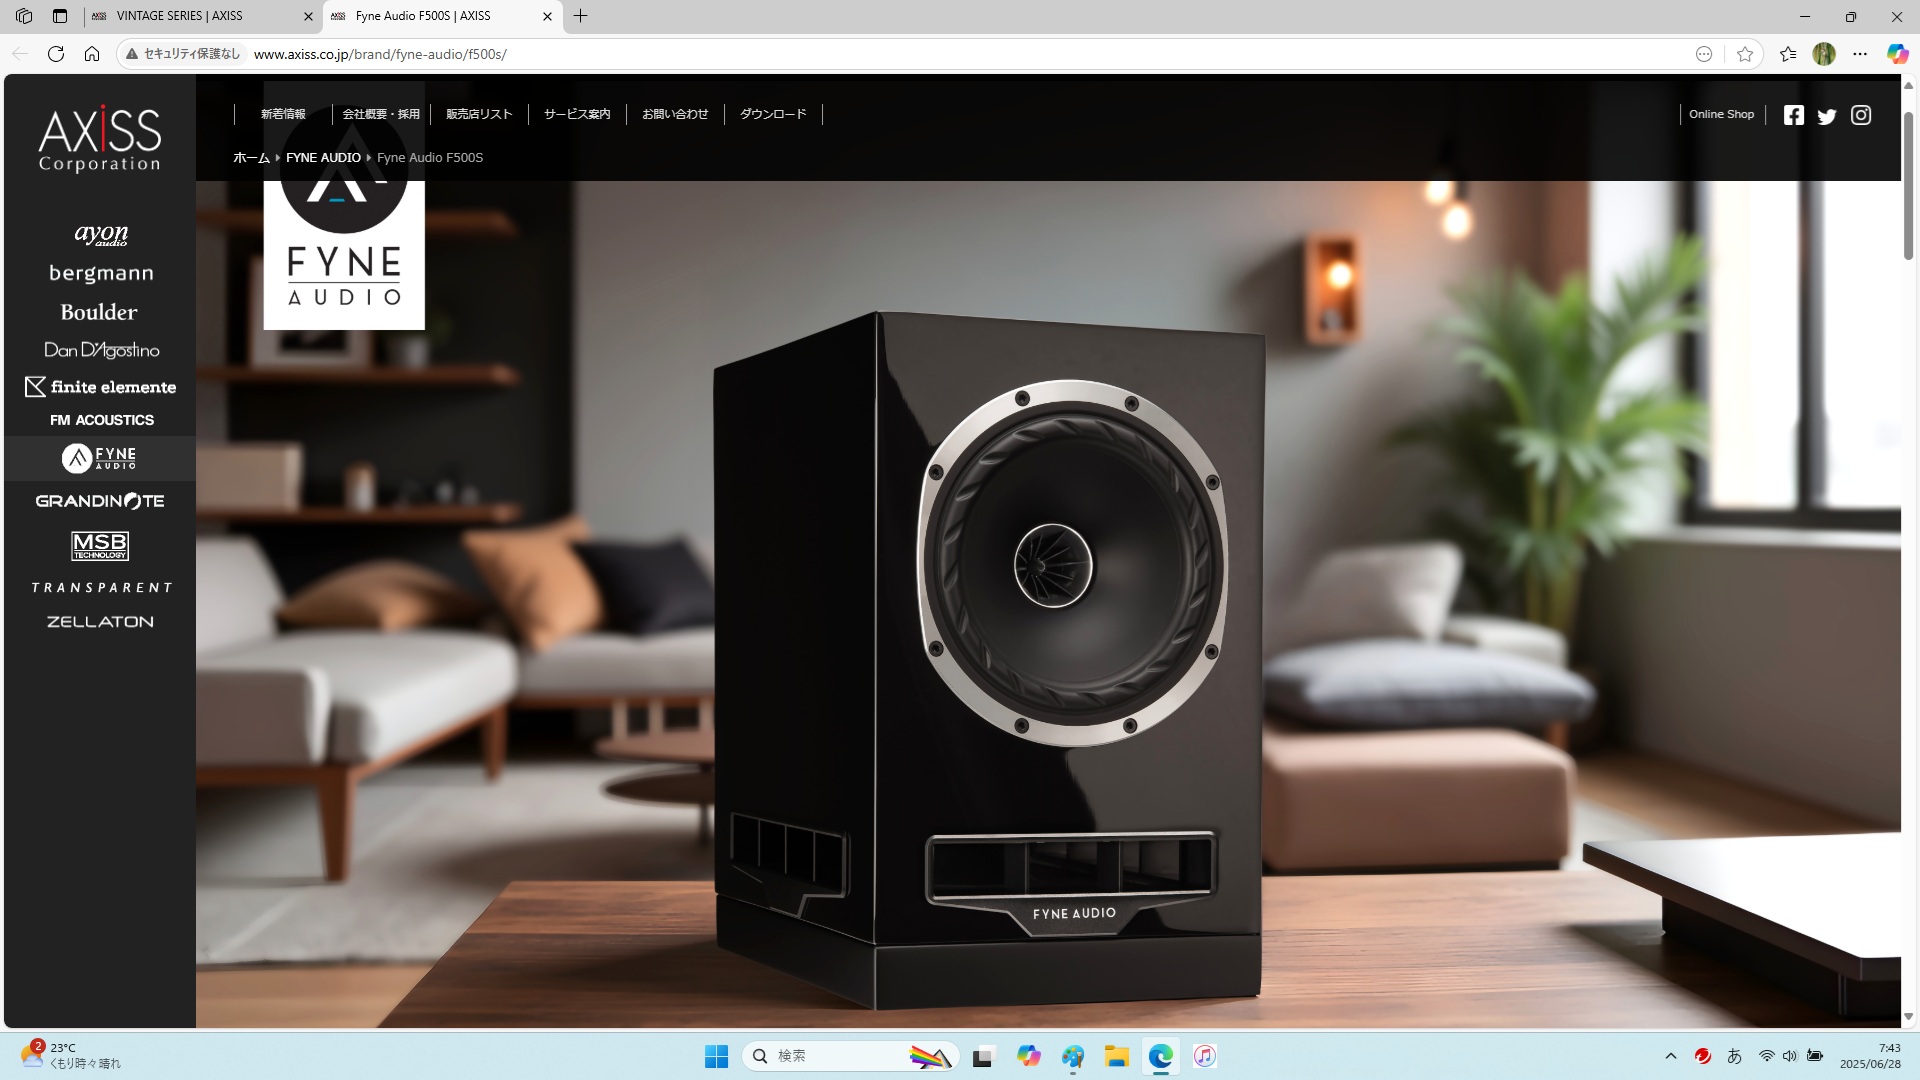Open the bergmann brand logo
The width and height of the screenshot is (1920, 1080).
click(101, 273)
